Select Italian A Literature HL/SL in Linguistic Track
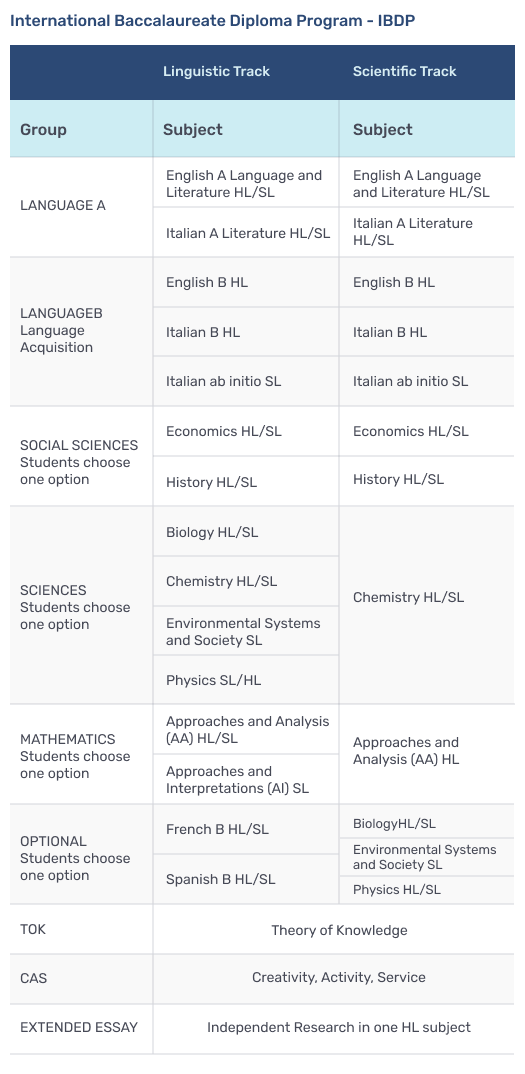This screenshot has height=1074, width=525. pos(246,233)
